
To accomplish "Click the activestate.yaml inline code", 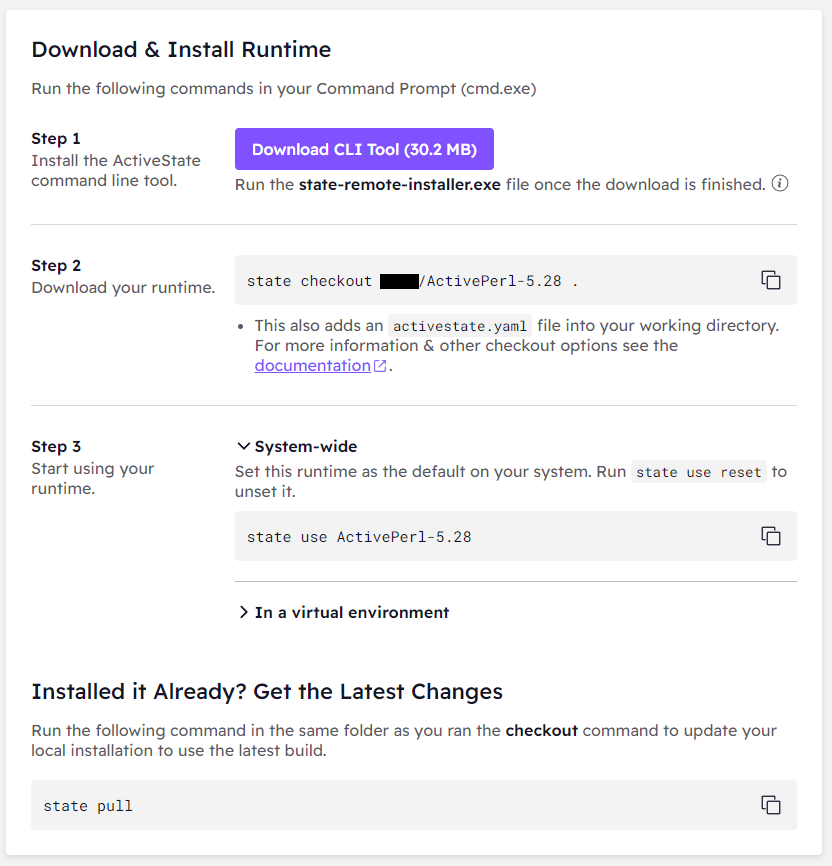I will [x=460, y=326].
